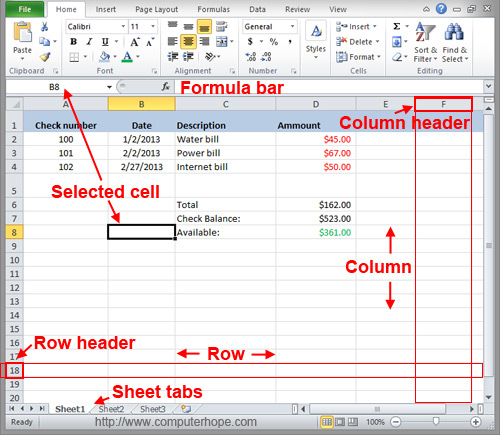Click the Fill Color paint bucket
Viewport: 500px width, 435px height.
(x=105, y=57)
